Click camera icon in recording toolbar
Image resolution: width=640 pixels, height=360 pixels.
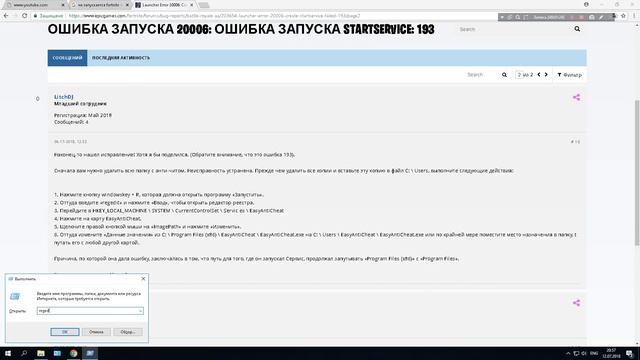tap(591, 17)
